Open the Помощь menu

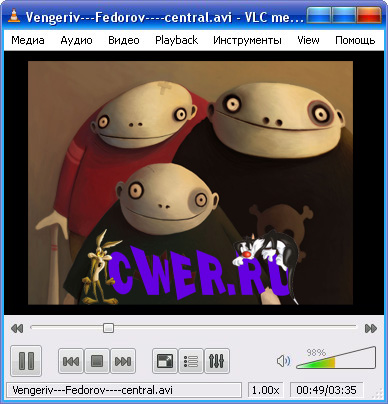pyautogui.click(x=355, y=40)
